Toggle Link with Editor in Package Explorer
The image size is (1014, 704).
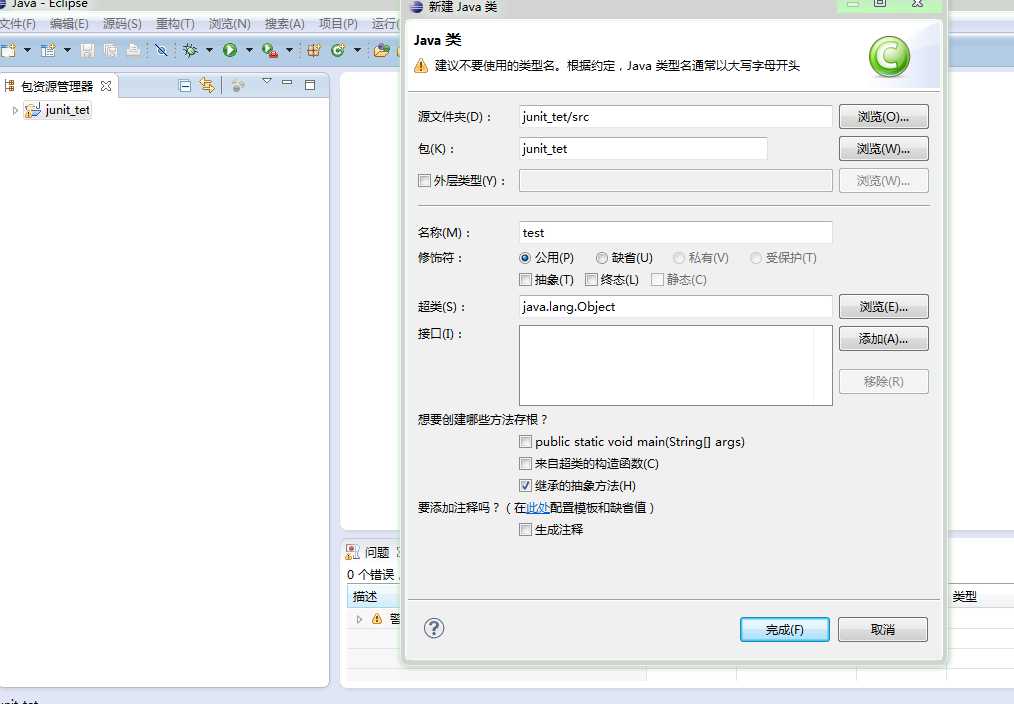tap(207, 85)
